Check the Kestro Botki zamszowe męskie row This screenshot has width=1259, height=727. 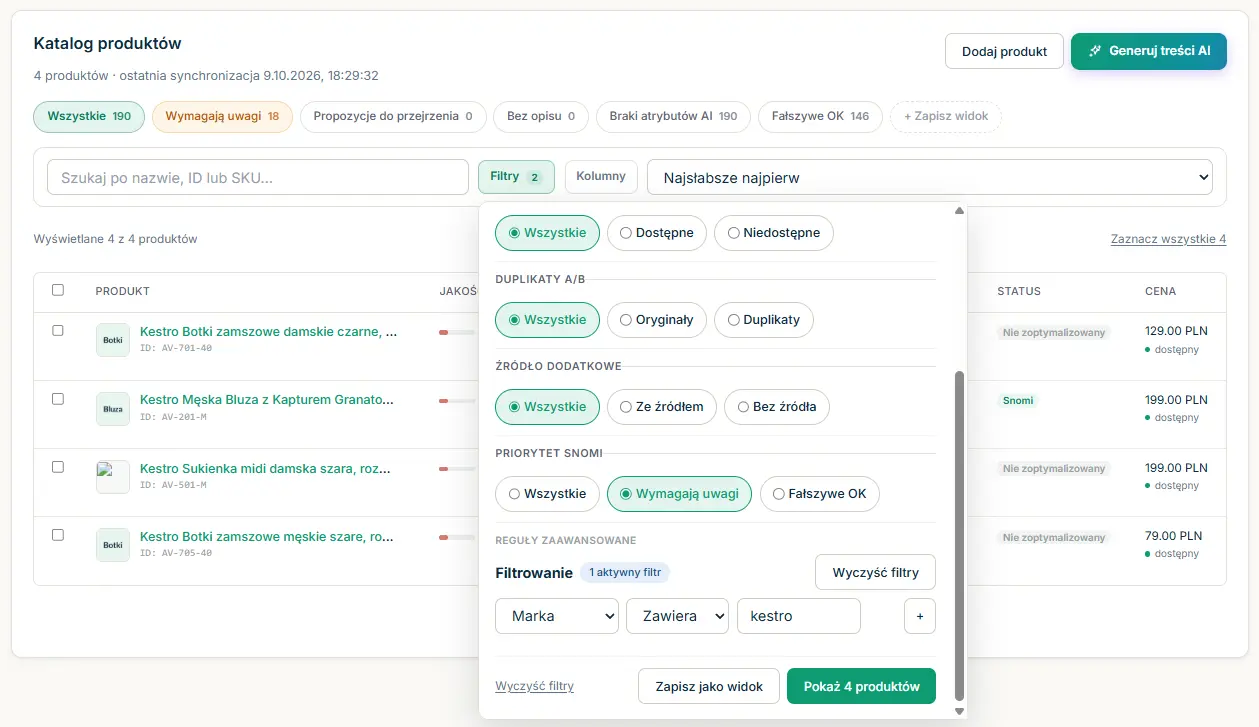click(58, 535)
